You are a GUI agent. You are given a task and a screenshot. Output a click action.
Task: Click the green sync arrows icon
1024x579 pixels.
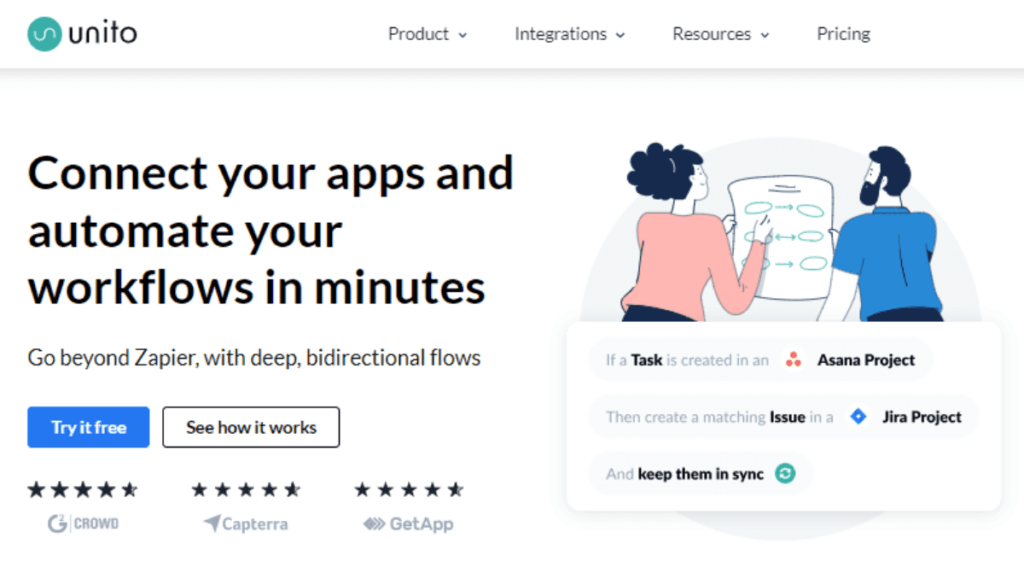784,473
